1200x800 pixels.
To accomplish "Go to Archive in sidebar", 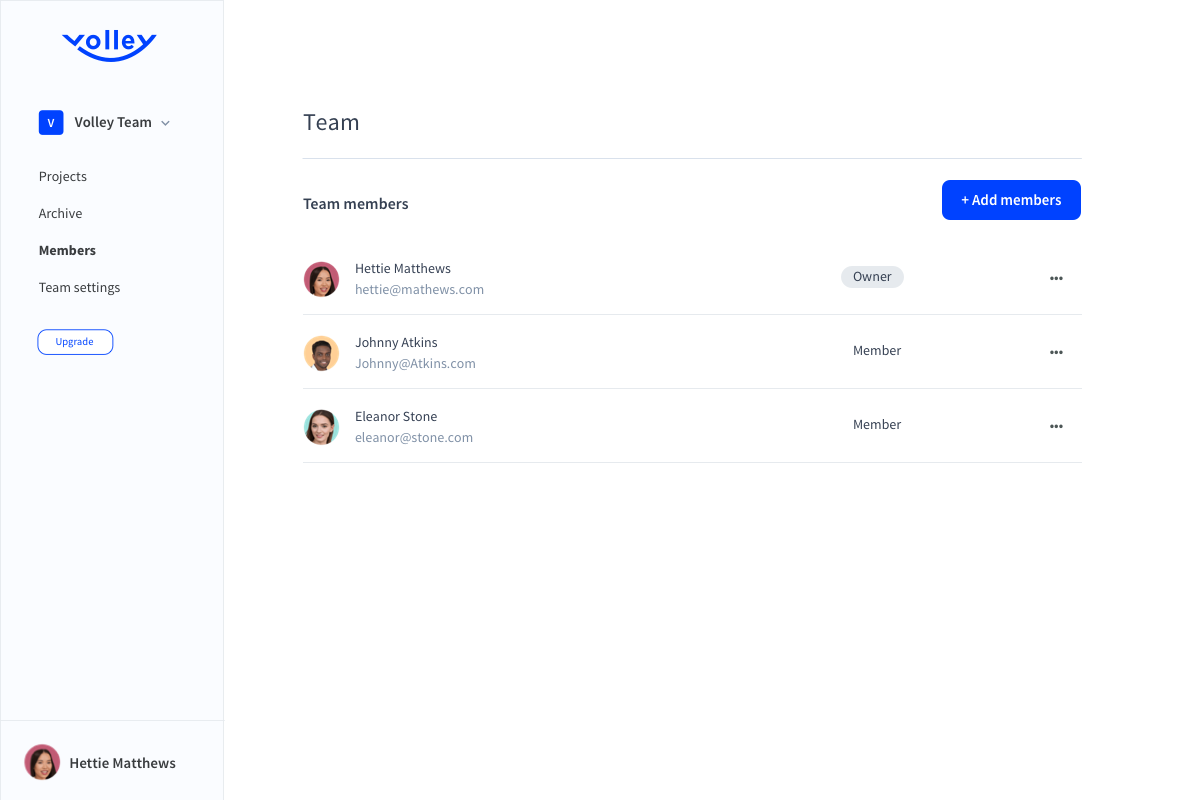I will click(x=60, y=214).
